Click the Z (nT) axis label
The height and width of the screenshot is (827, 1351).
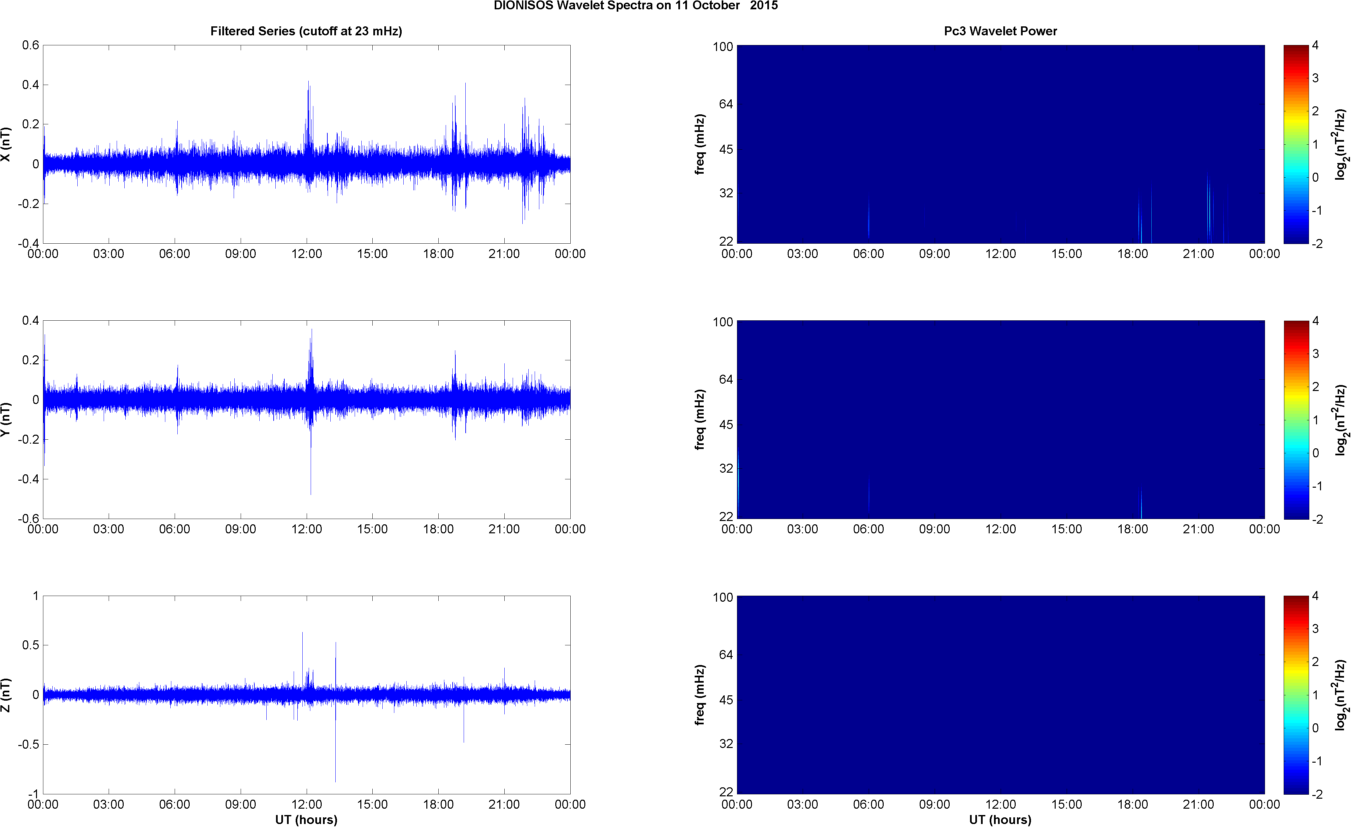(7, 695)
